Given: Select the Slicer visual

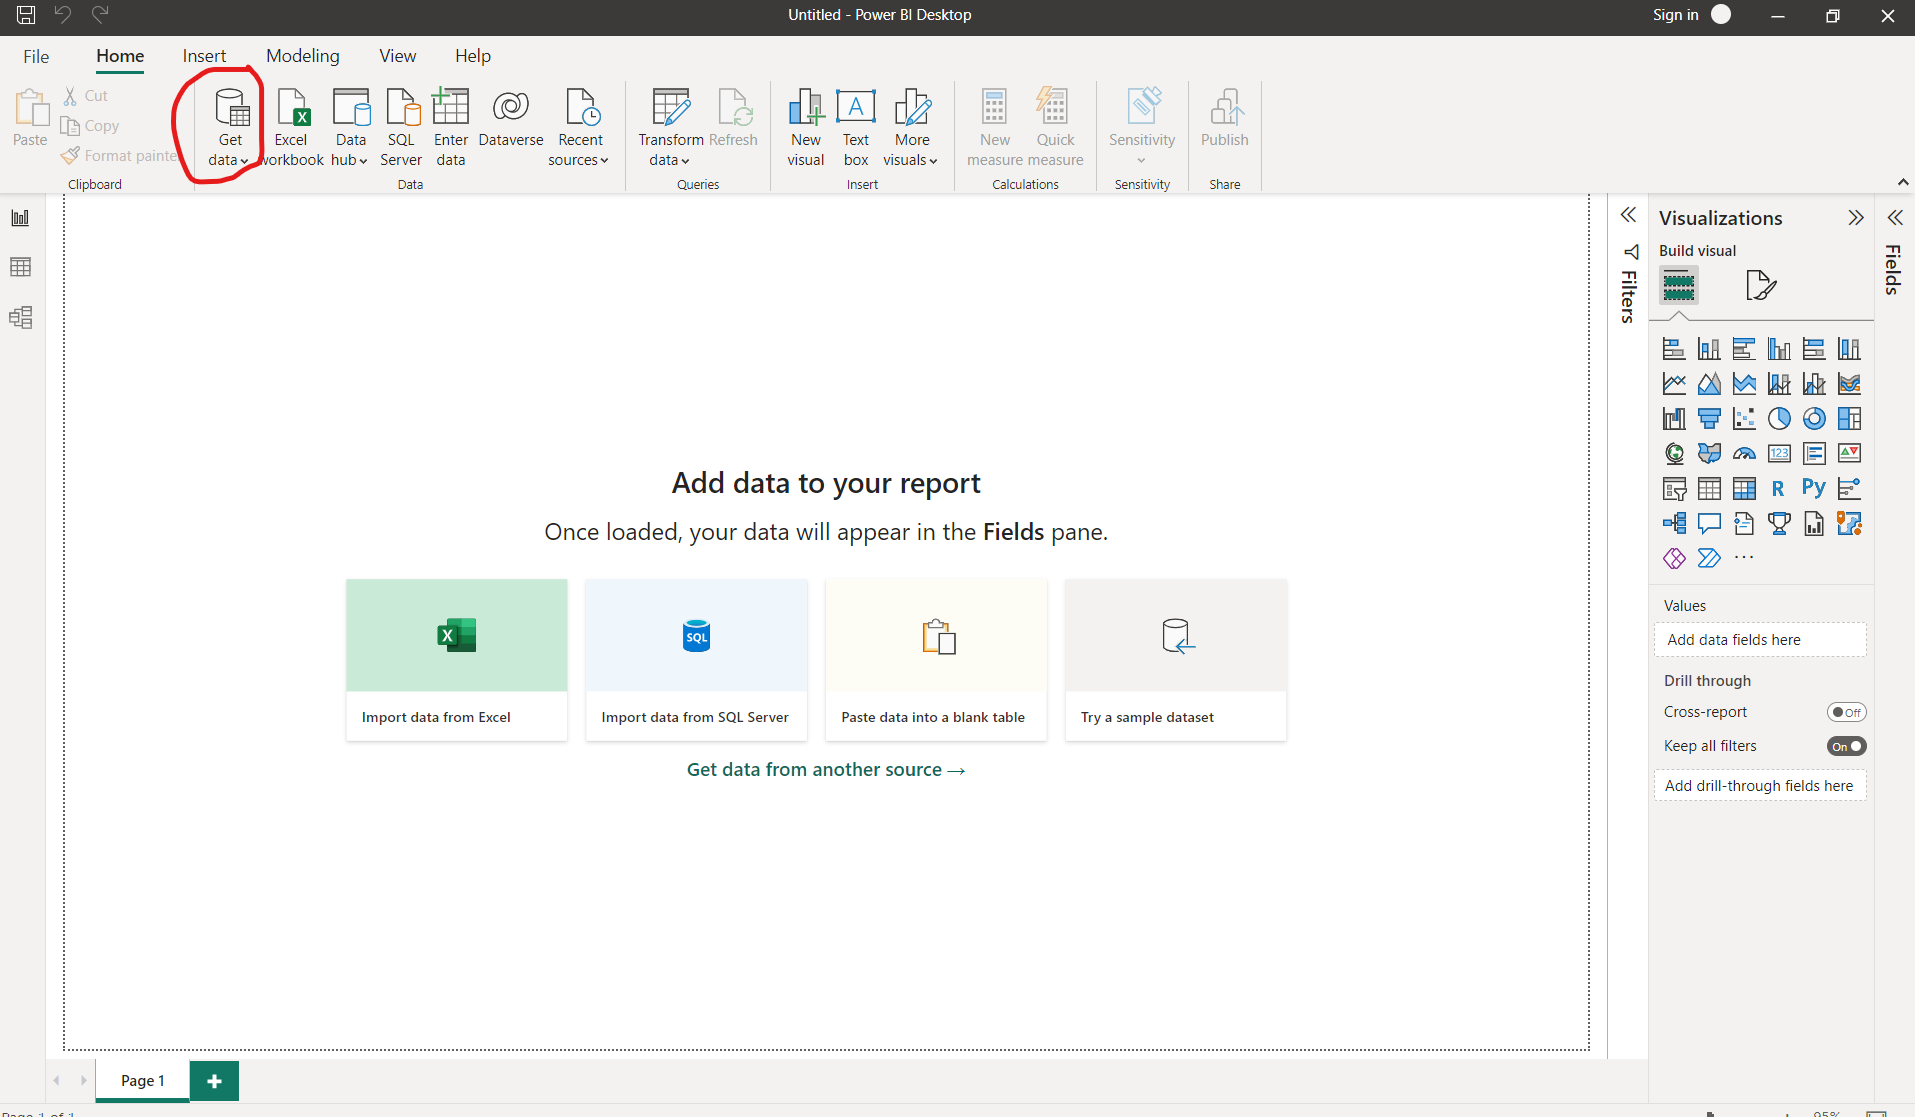Looking at the screenshot, I should click(1674, 489).
